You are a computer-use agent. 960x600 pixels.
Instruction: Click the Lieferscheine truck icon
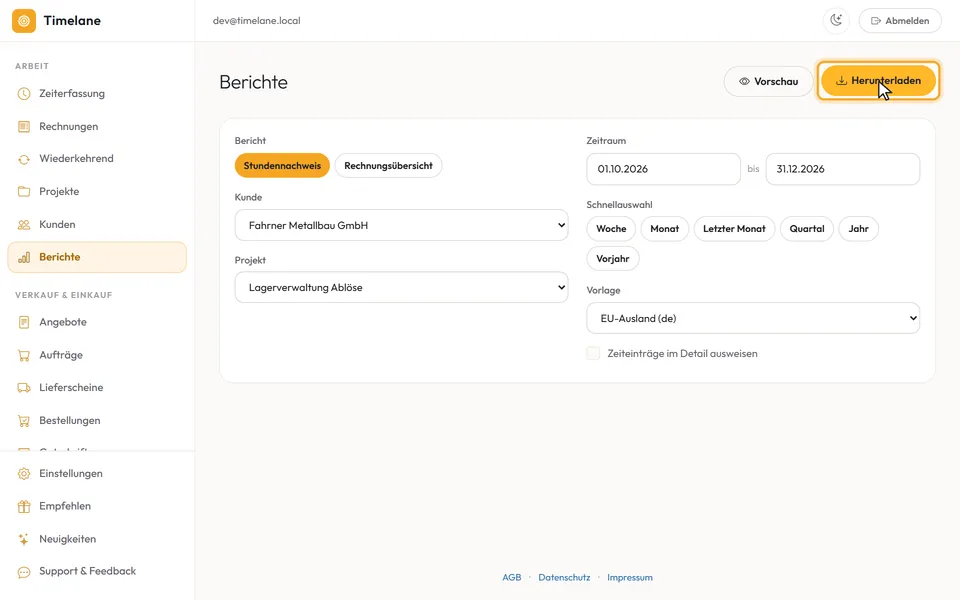tap(24, 388)
